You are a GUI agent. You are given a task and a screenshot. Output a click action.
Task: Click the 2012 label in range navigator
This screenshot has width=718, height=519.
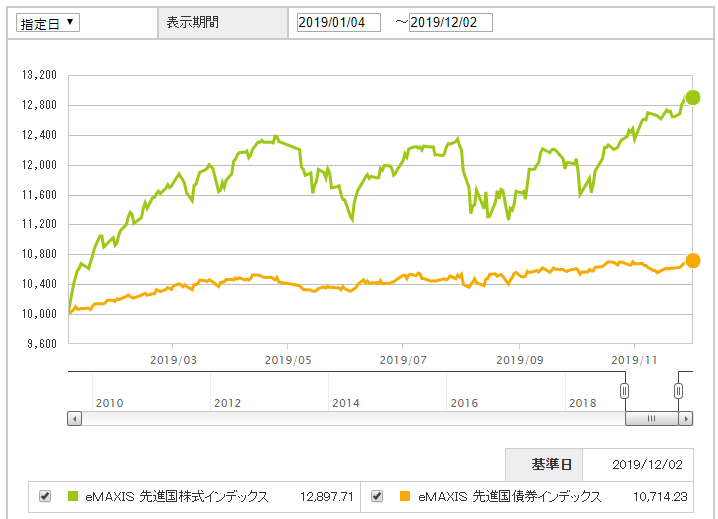click(228, 403)
